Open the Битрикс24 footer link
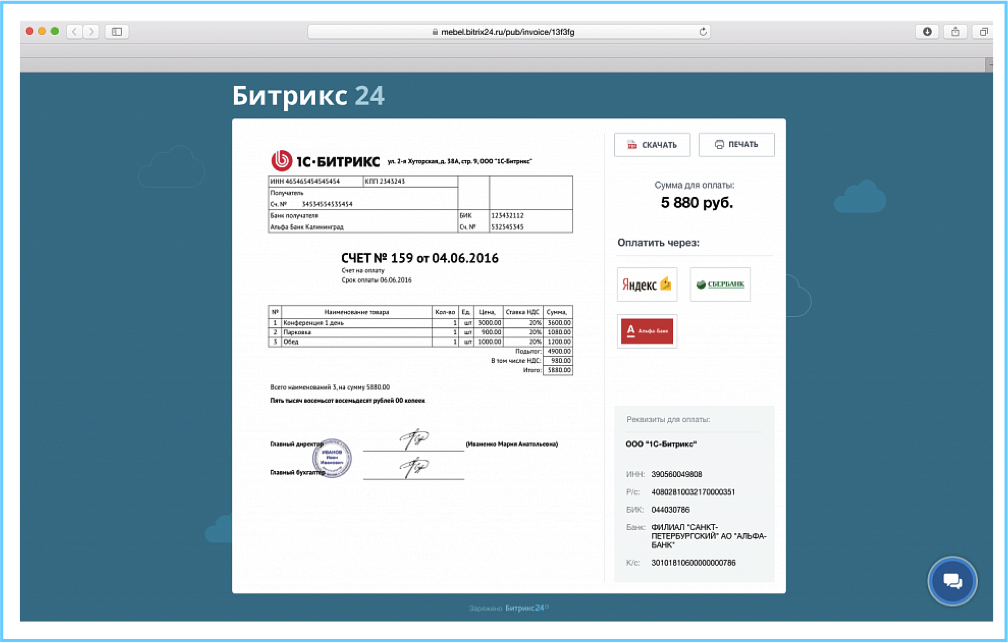Image resolution: width=1008 pixels, height=643 pixels. tap(526, 608)
